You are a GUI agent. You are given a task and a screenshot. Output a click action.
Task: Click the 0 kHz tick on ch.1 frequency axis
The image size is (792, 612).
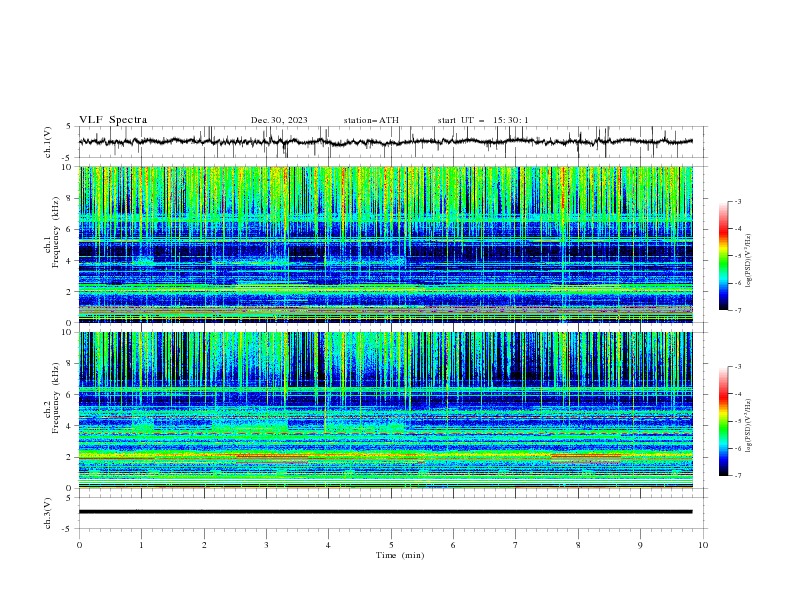pos(71,323)
